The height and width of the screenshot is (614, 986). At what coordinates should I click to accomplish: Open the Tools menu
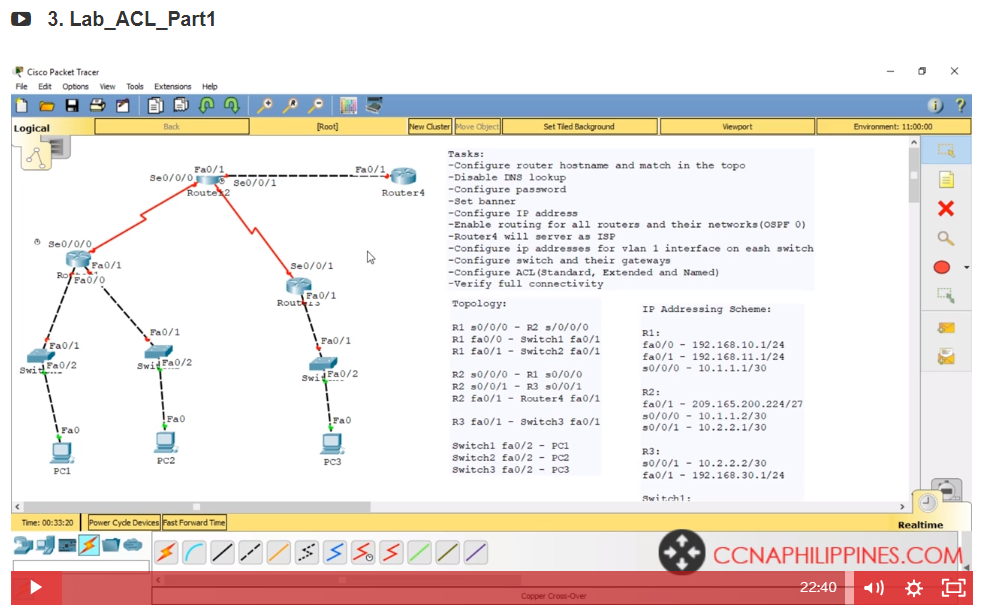[x=135, y=87]
